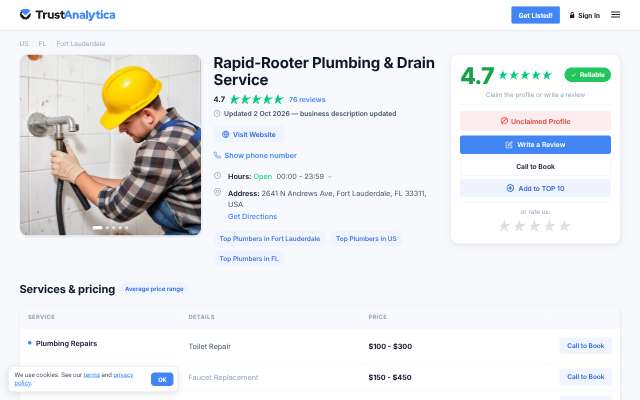This screenshot has width=640, height=400.
Task: Click the location pin icon beside Address
Action: [x=218, y=192]
